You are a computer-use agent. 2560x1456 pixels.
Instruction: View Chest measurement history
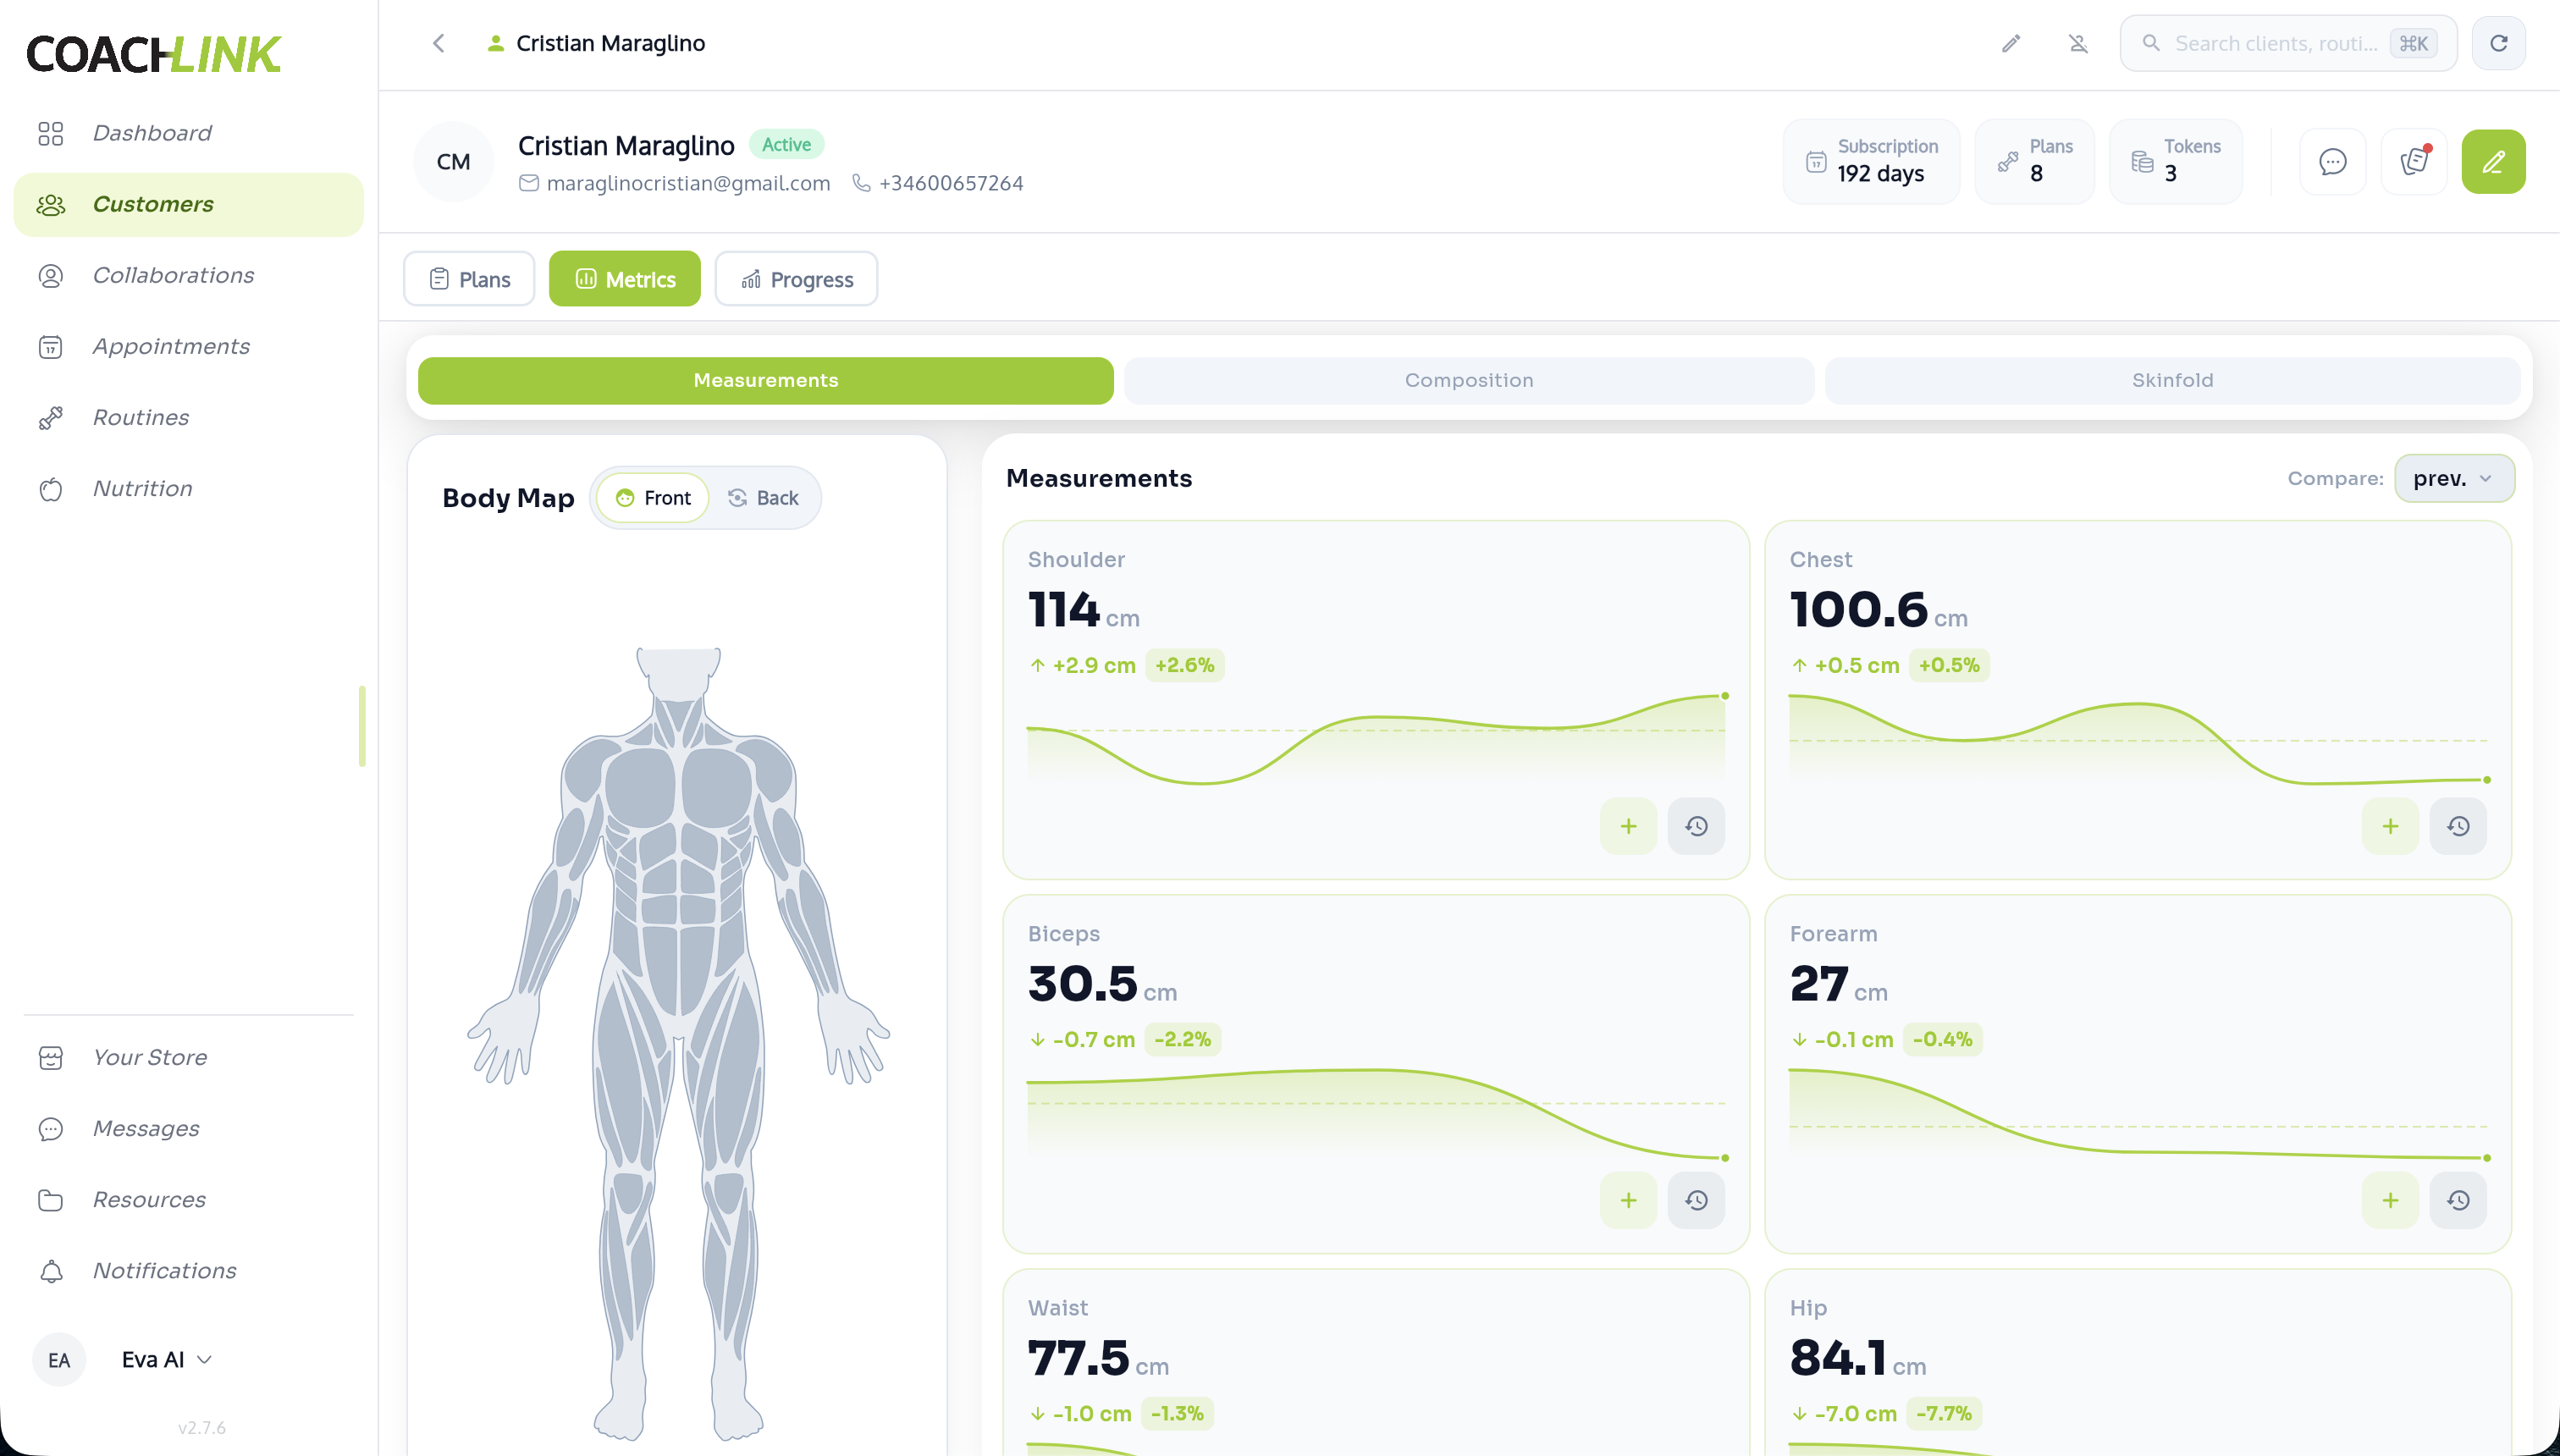click(x=2458, y=826)
